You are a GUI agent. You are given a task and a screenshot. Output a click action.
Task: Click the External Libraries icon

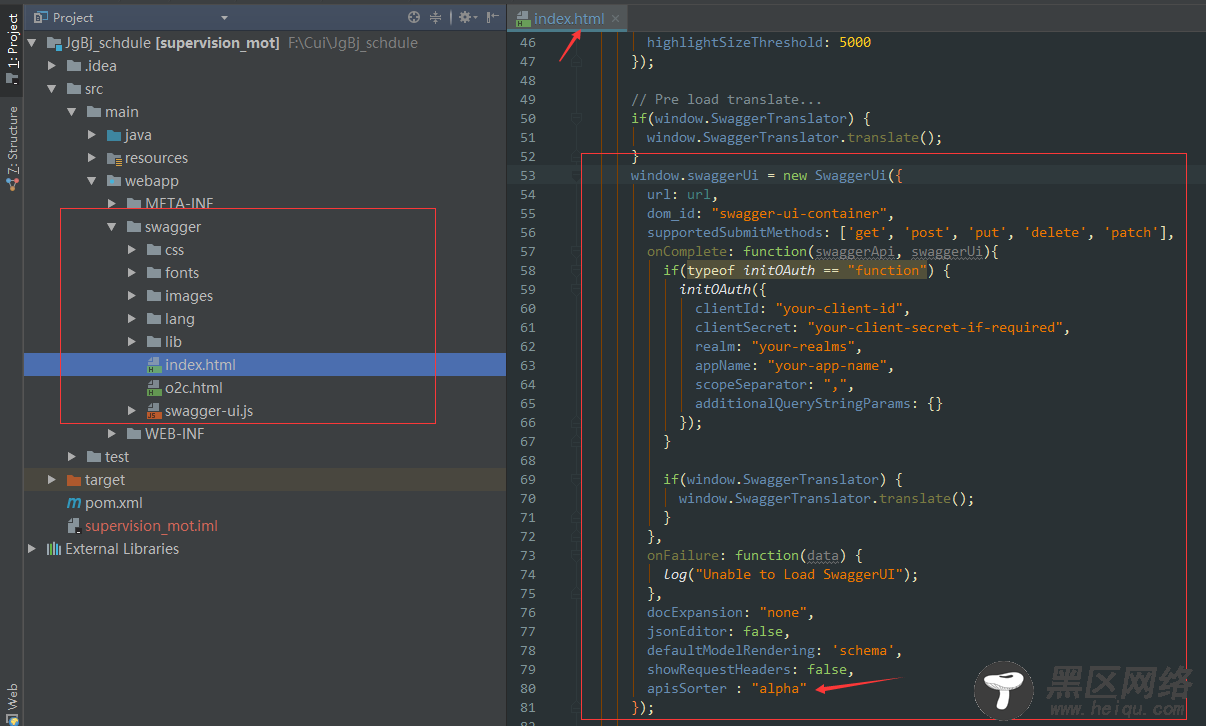pos(53,549)
